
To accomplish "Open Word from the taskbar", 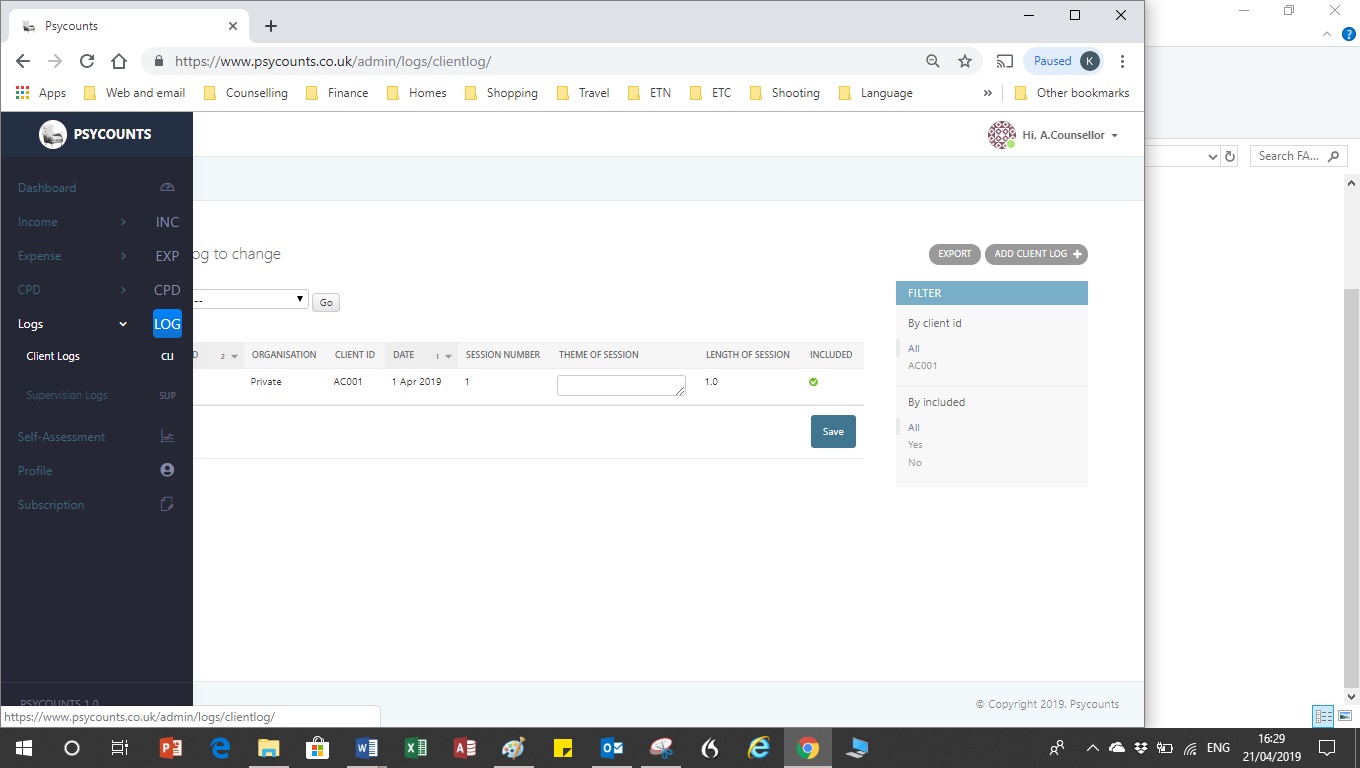I will 367,748.
